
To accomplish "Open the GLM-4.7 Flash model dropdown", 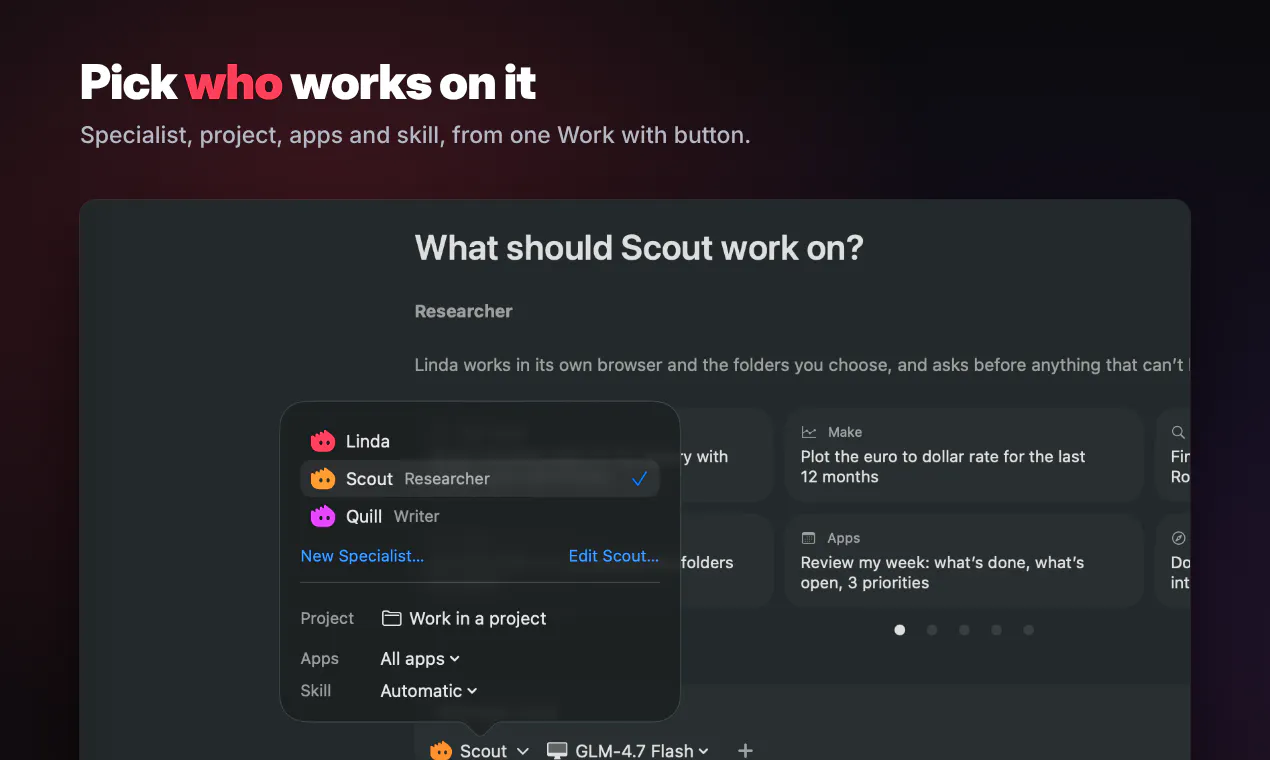I will [x=628, y=750].
